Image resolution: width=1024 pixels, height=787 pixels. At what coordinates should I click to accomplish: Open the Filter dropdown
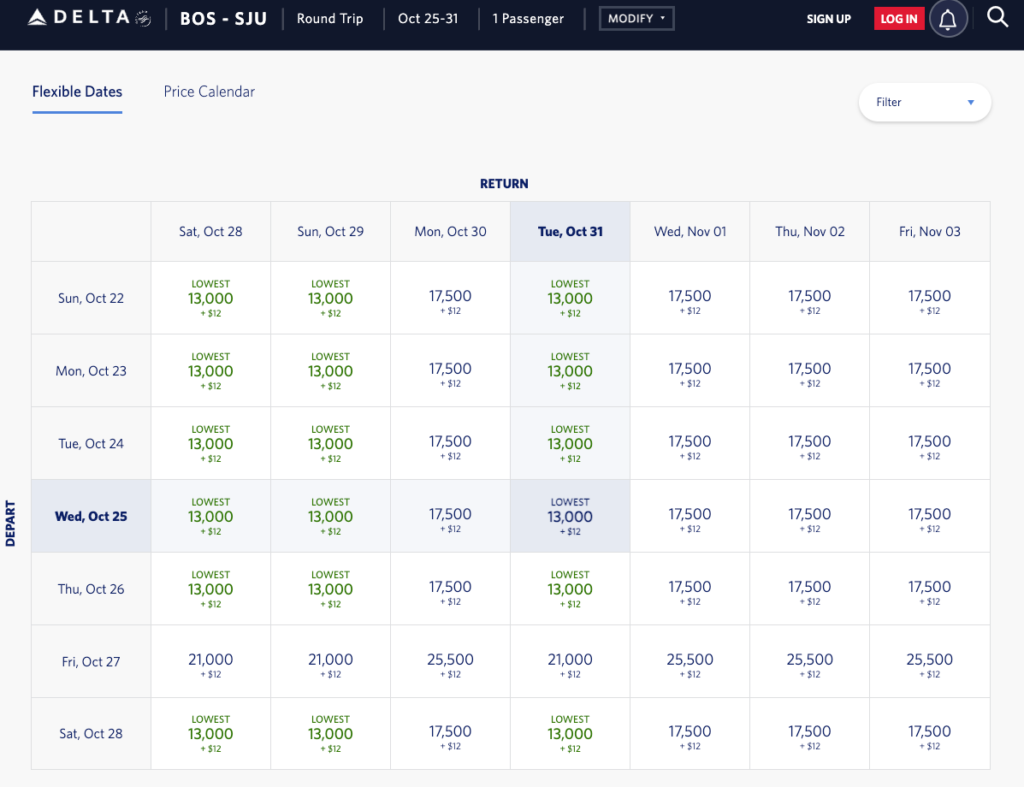coord(924,102)
